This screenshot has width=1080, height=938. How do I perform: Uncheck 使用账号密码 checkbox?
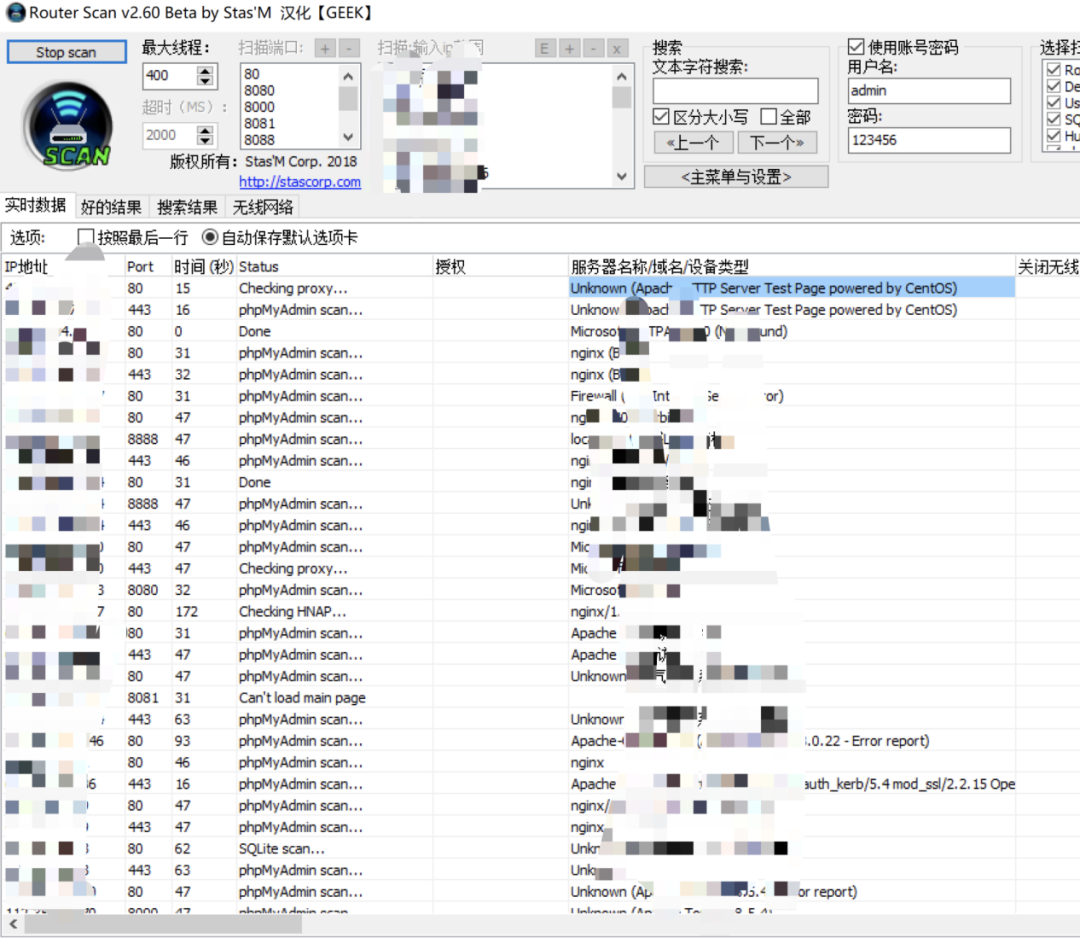click(856, 47)
